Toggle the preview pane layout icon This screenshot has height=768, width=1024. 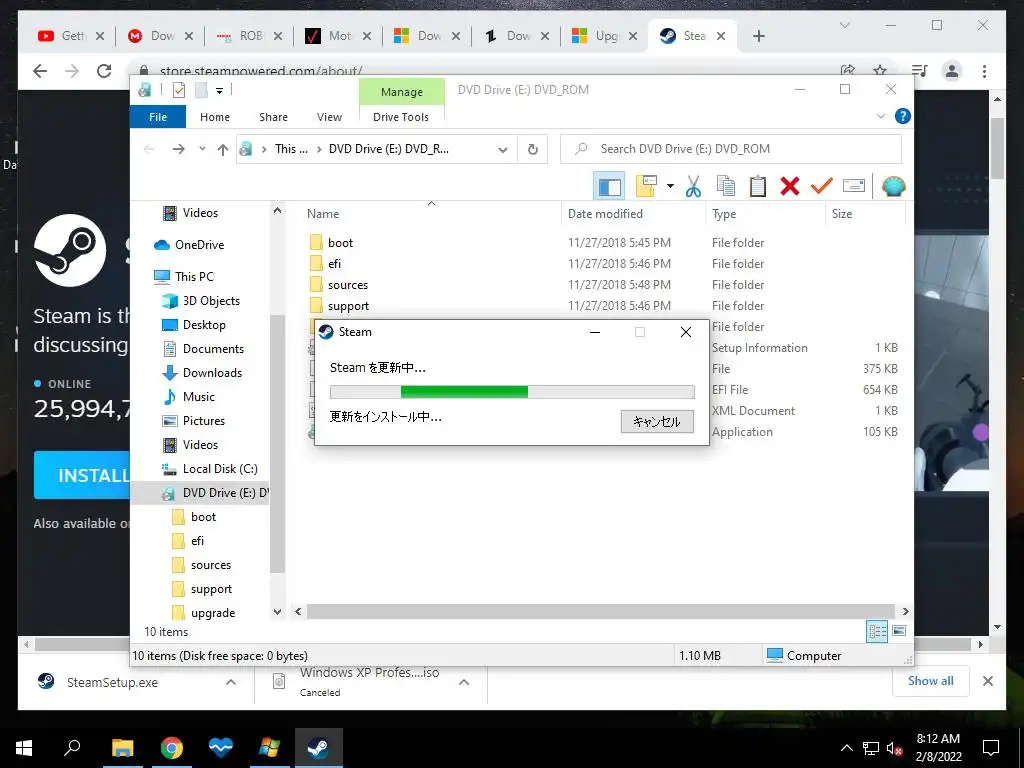click(x=609, y=187)
